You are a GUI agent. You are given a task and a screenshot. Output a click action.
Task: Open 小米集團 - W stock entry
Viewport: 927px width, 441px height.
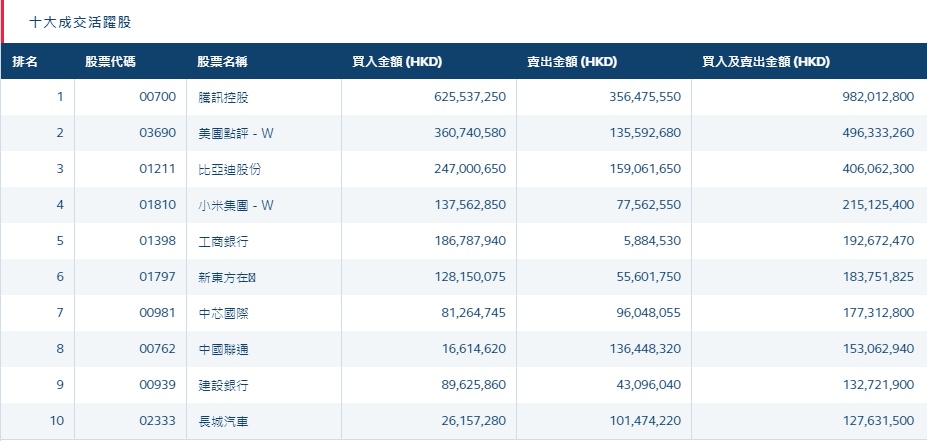236,206
